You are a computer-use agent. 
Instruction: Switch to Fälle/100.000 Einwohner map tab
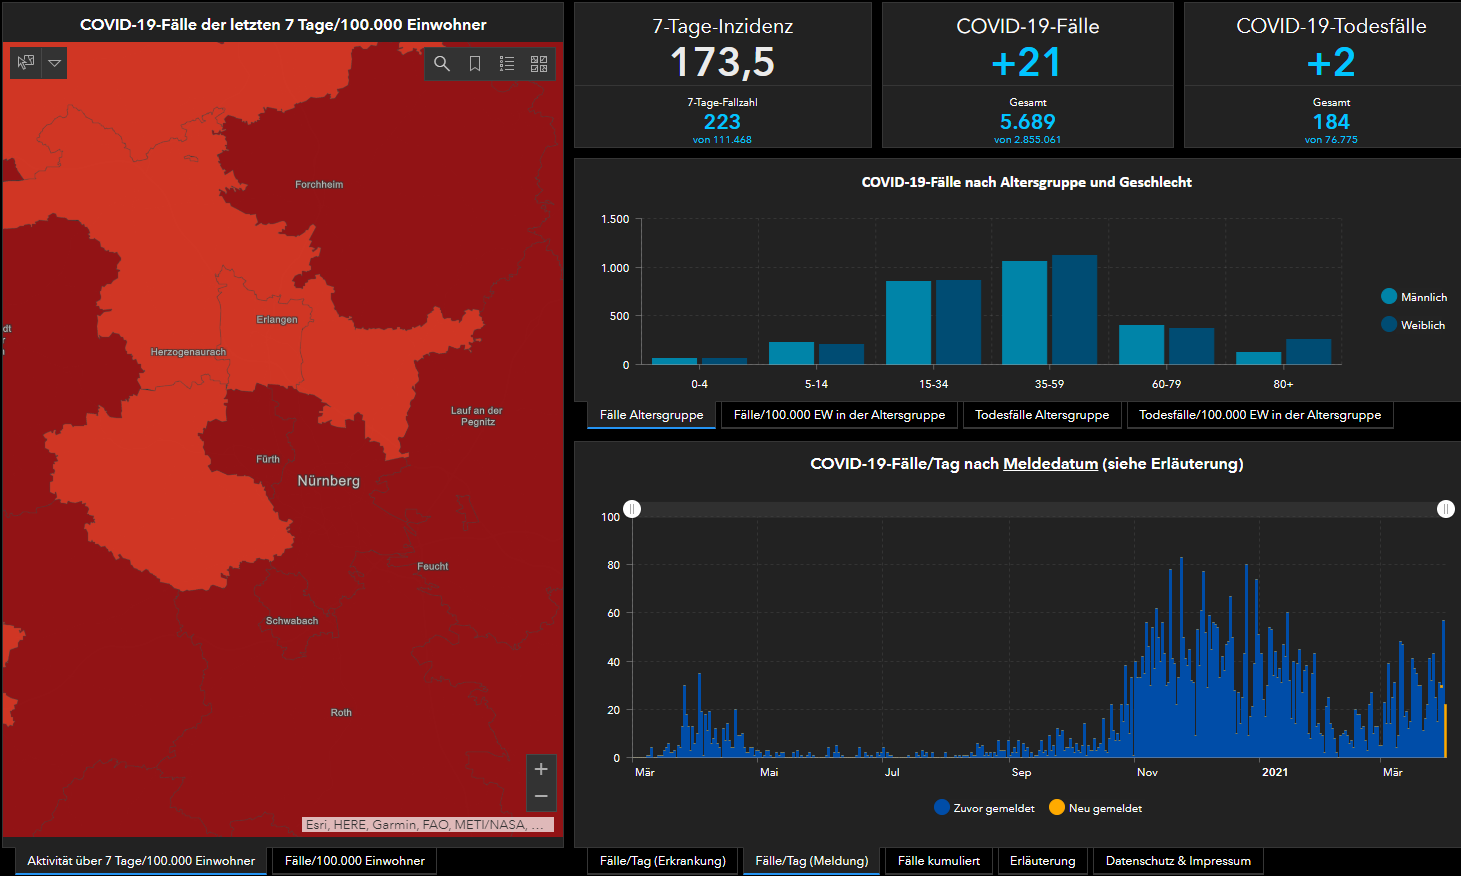(x=354, y=861)
